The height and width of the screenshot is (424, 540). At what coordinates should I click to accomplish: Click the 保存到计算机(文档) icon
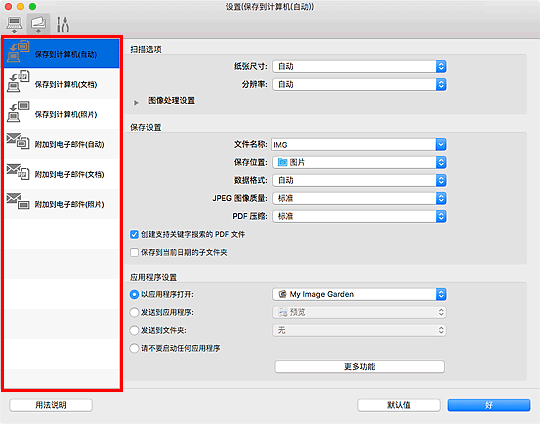[x=18, y=81]
